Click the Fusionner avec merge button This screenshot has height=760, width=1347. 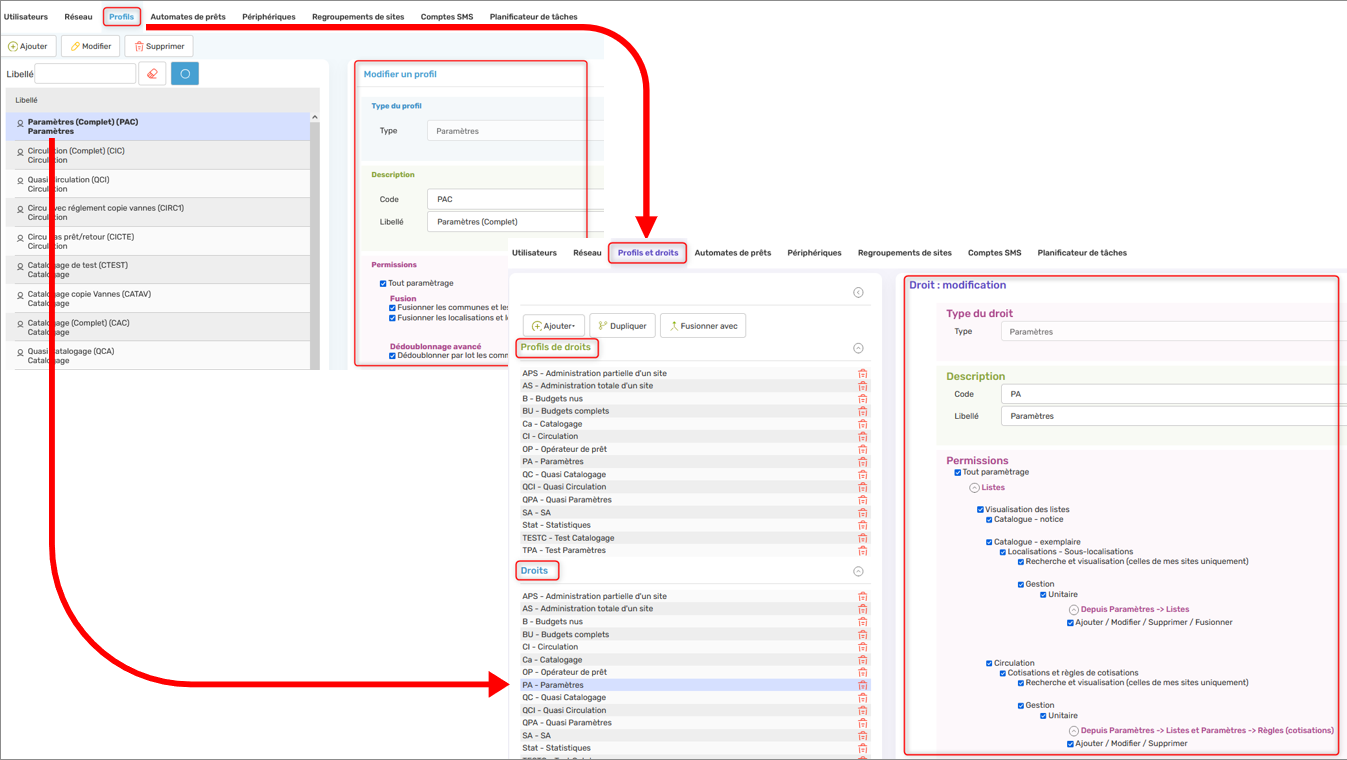click(x=702, y=326)
